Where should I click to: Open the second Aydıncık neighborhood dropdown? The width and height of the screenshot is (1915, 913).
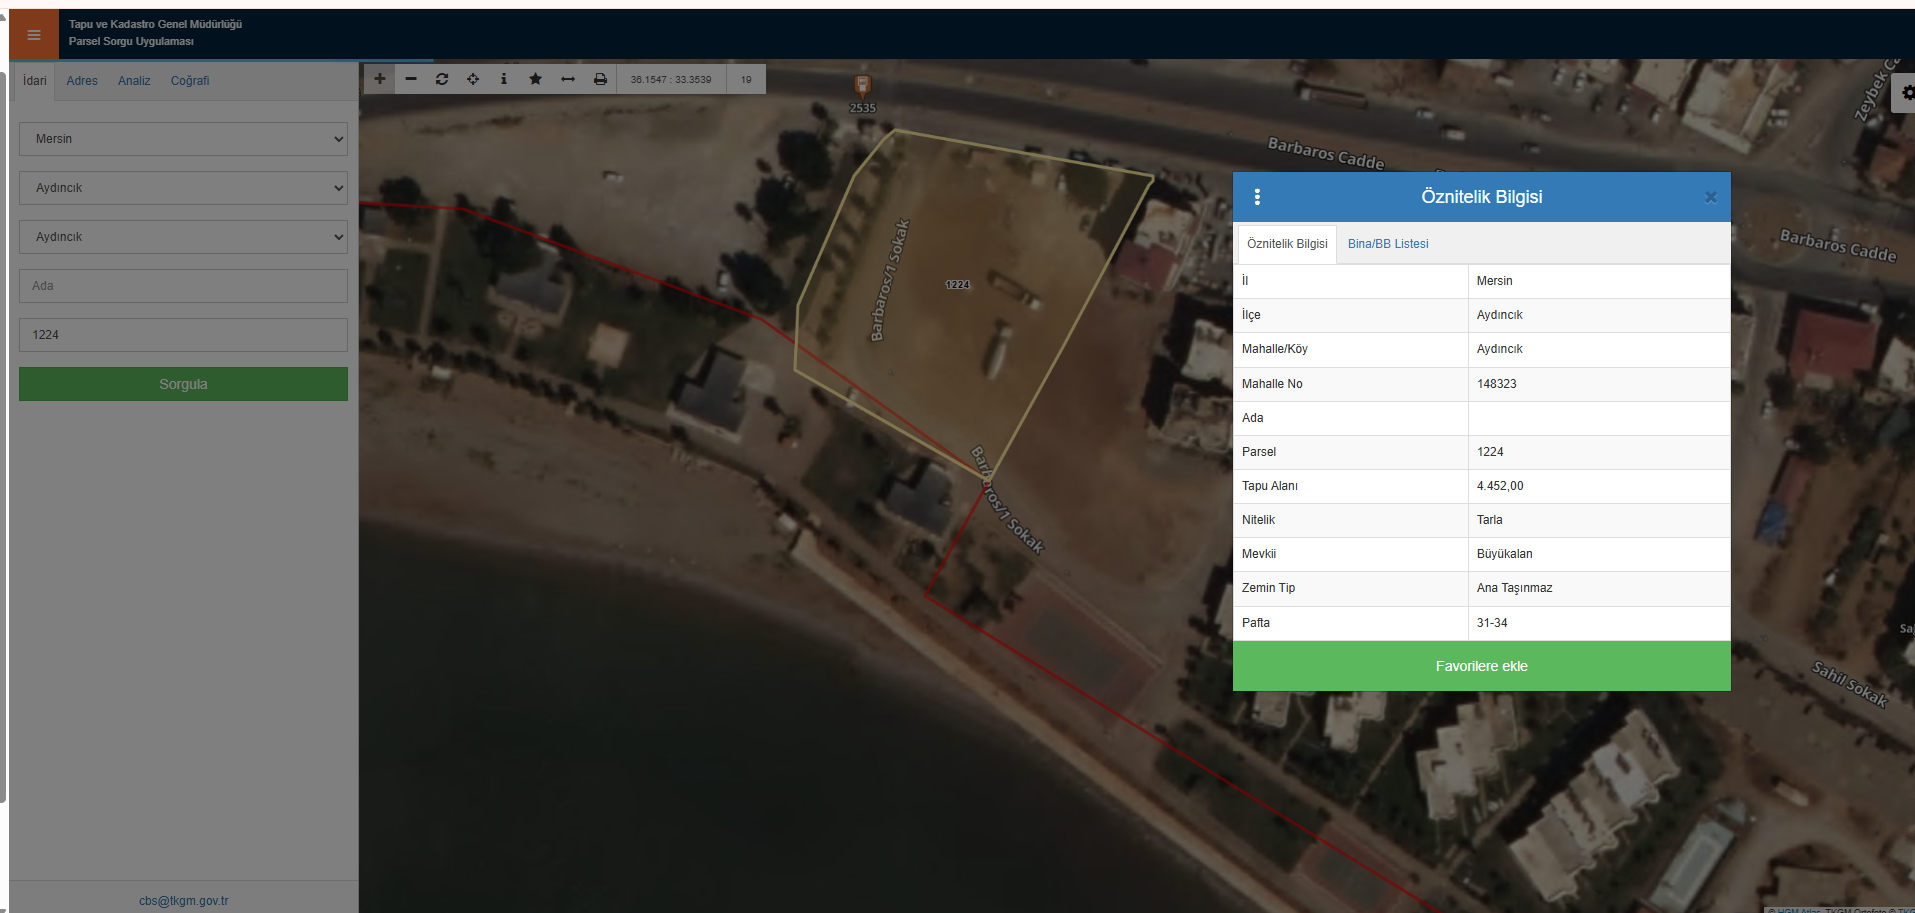pyautogui.click(x=184, y=237)
